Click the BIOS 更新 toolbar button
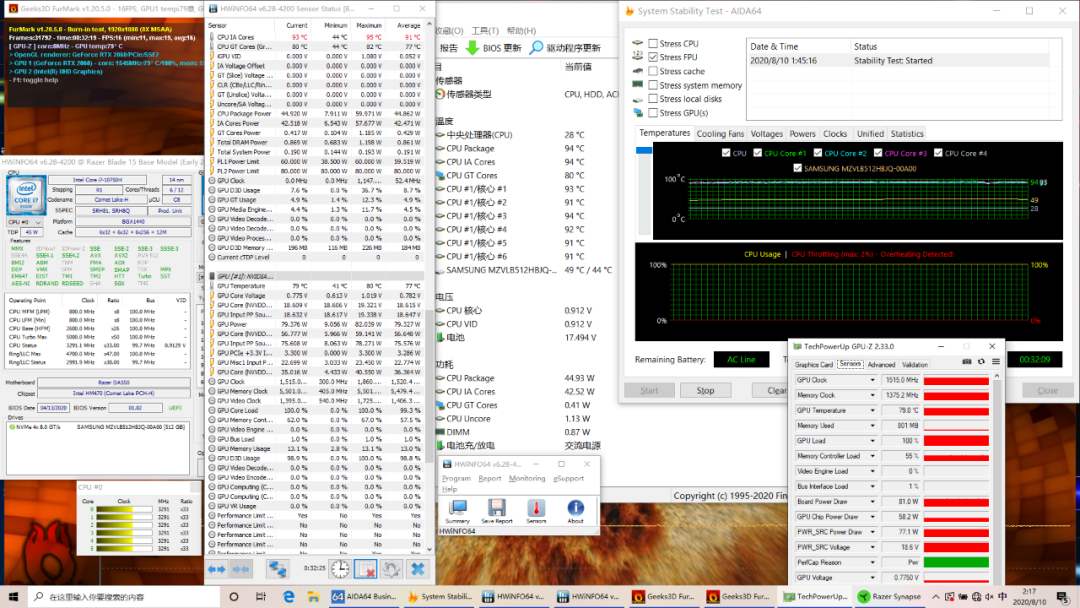The image size is (1080, 608). point(493,47)
